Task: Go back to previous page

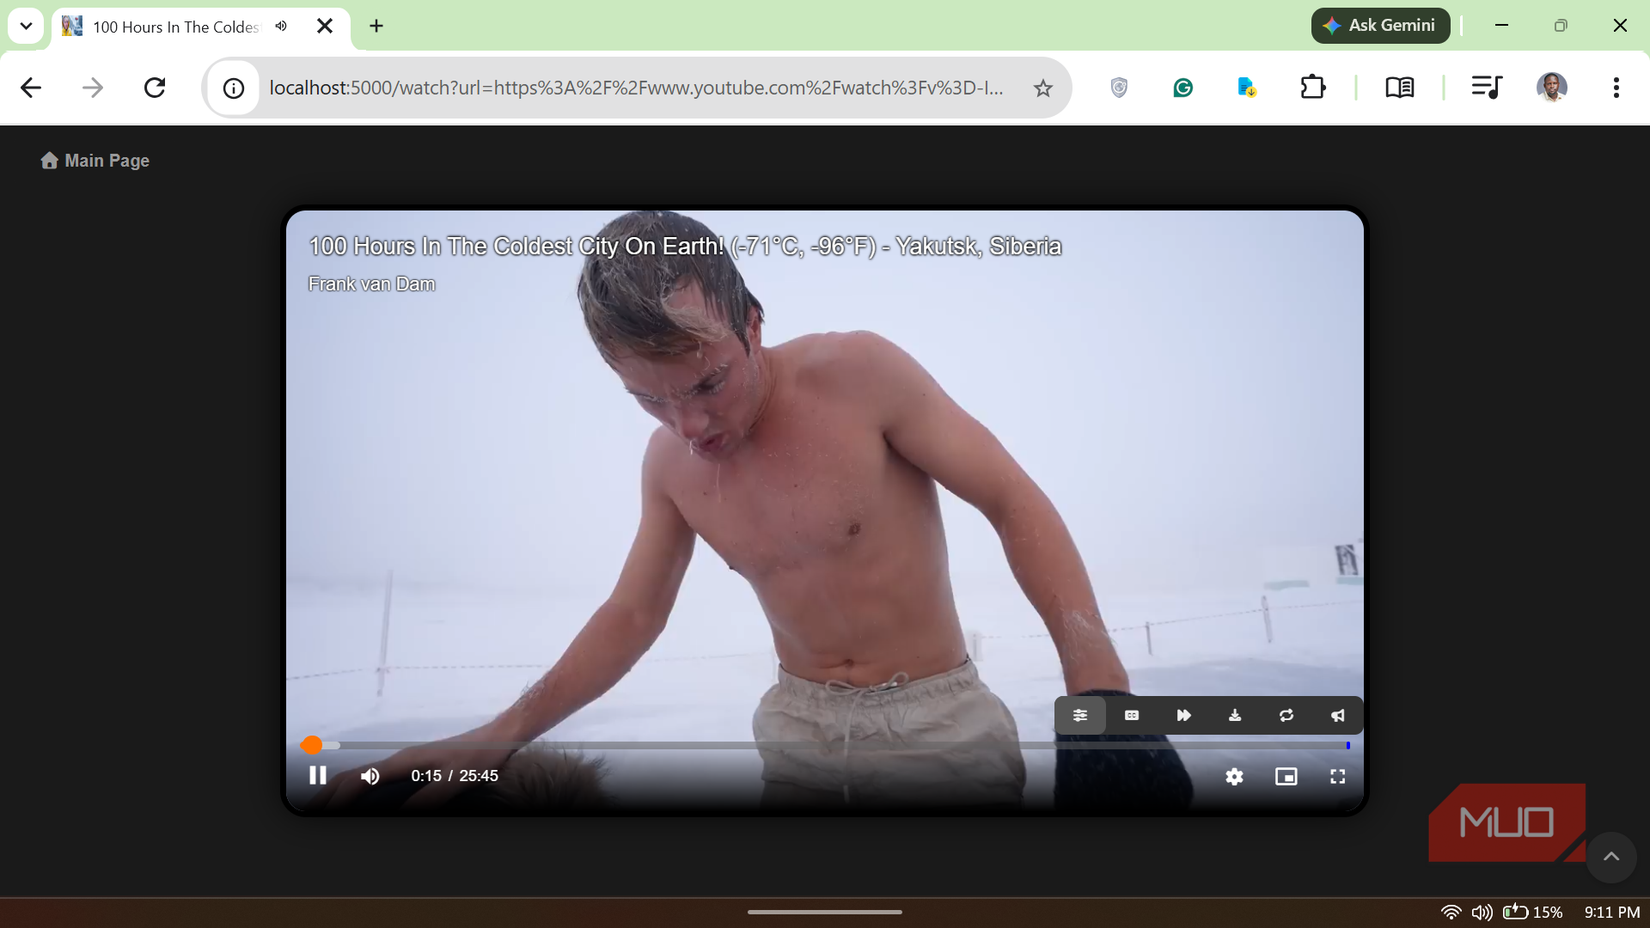Action: coord(31,88)
